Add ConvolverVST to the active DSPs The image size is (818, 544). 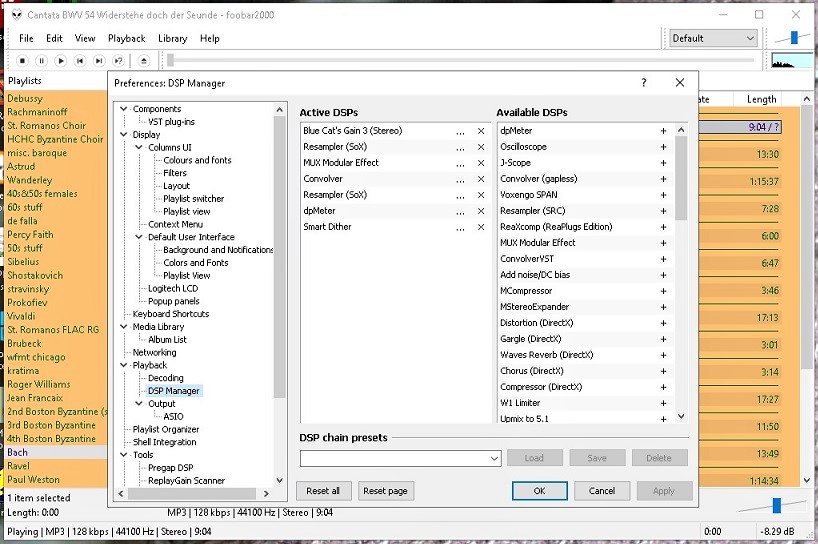(664, 259)
